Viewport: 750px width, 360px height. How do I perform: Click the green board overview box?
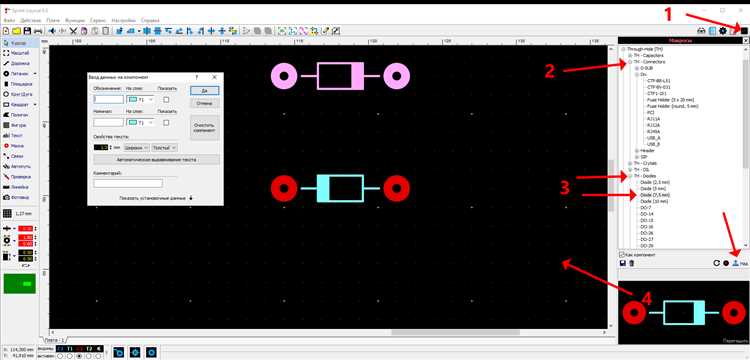point(20,284)
